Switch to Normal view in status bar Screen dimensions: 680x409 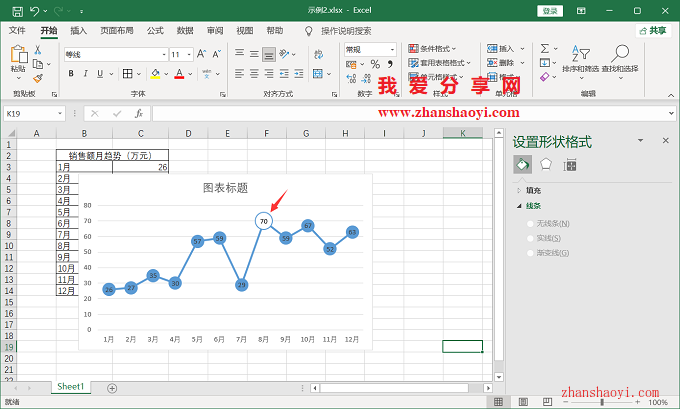[x=499, y=402]
